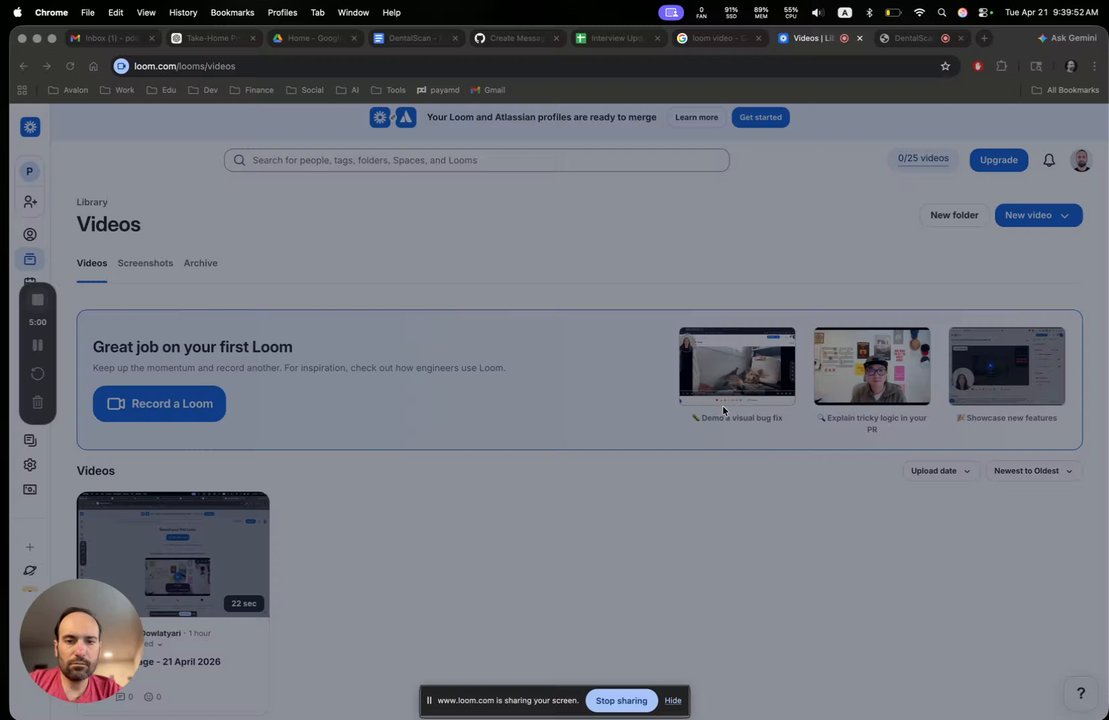Open a new Chrome tab

pos(984,38)
